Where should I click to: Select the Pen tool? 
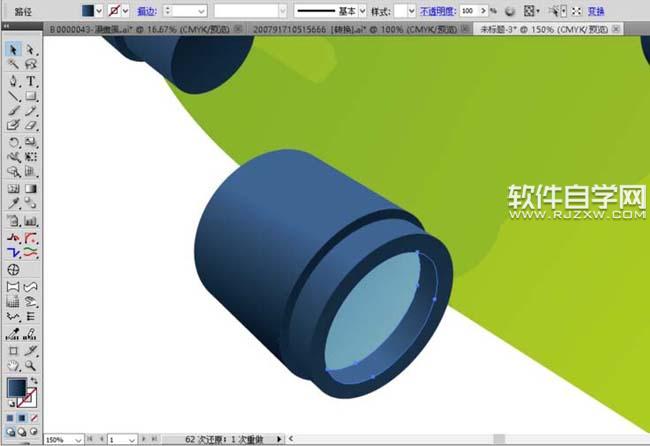pyautogui.click(x=13, y=81)
